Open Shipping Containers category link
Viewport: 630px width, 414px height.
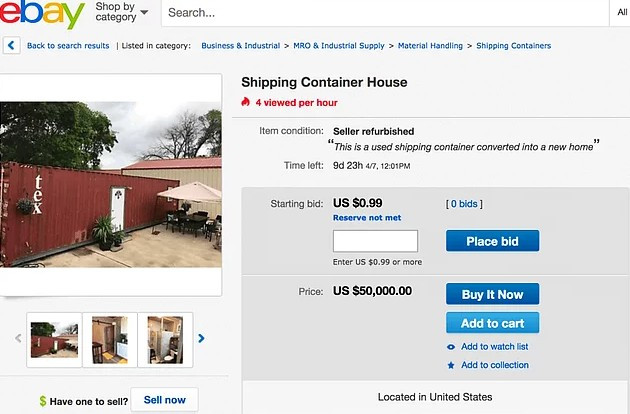pos(513,45)
